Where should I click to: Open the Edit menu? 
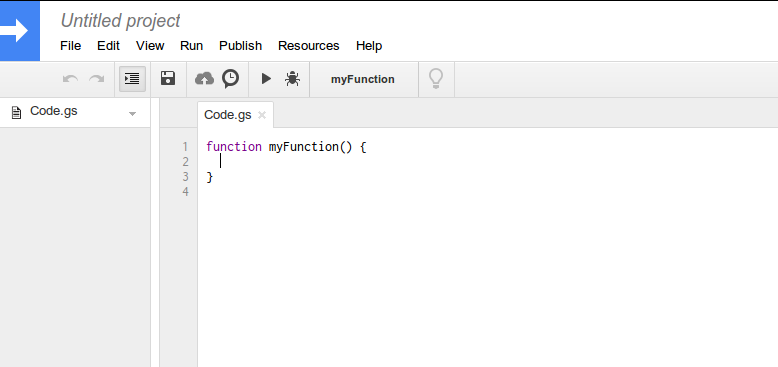[108, 46]
